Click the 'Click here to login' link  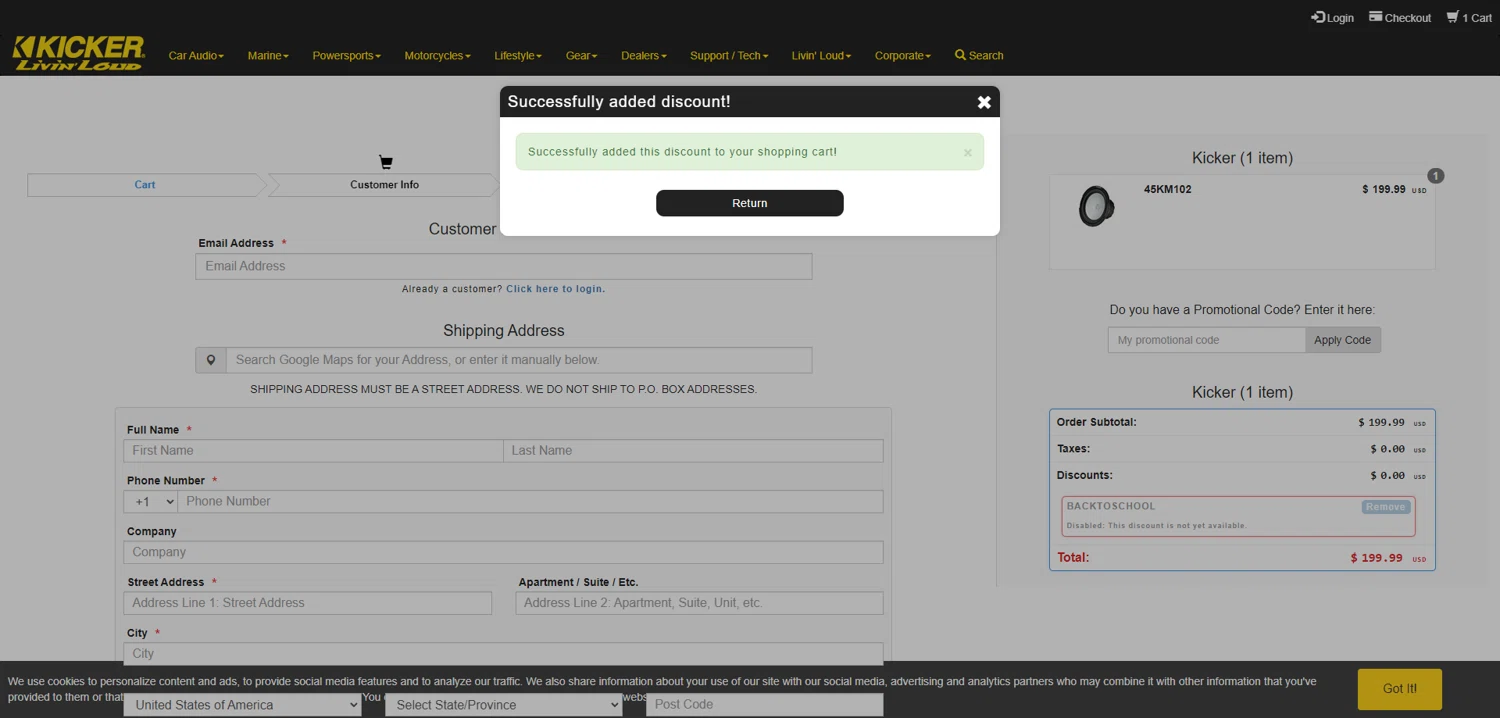[555, 289]
